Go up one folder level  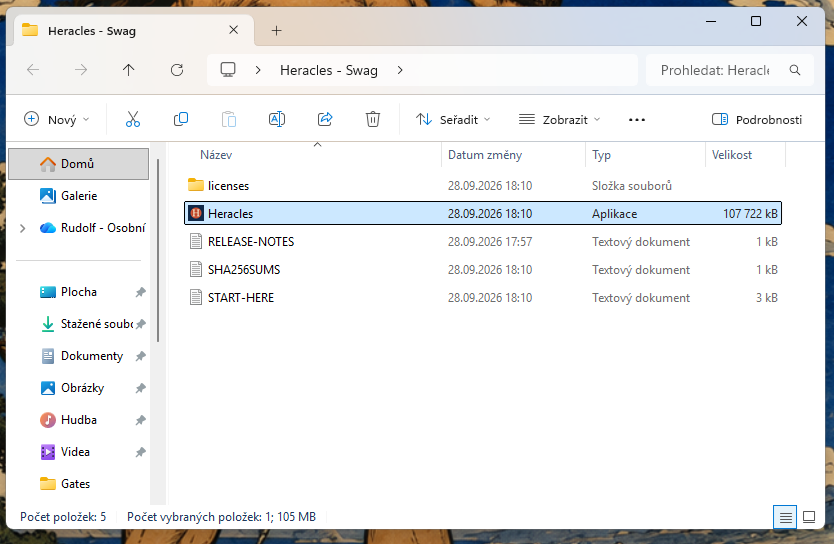[x=129, y=70]
